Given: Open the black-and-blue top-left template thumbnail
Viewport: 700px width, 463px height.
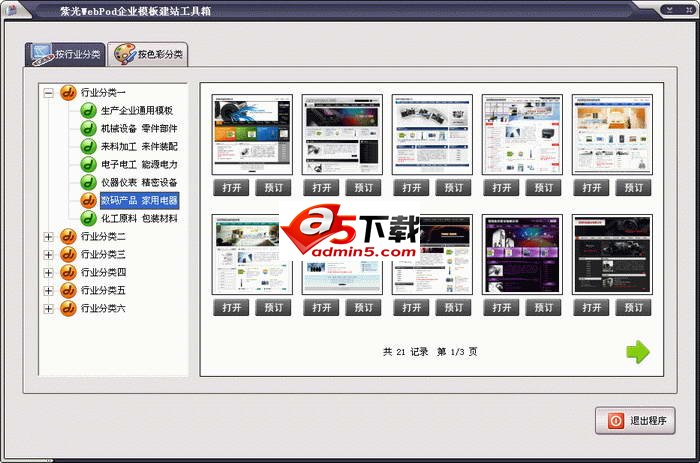Looking at the screenshot, I should click(252, 134).
